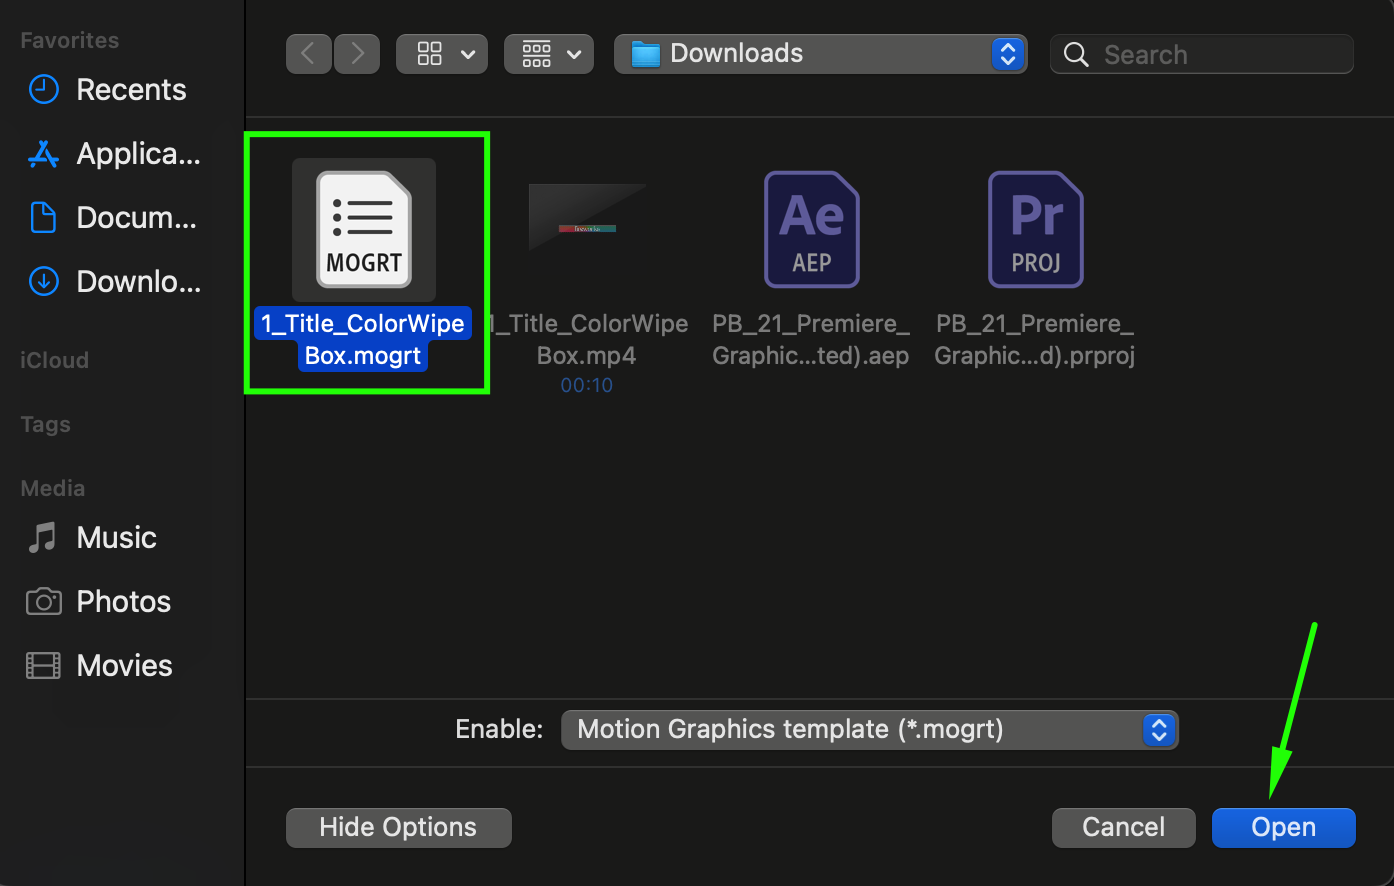1394x886 pixels.
Task: Click the Hide Options button
Action: (398, 828)
